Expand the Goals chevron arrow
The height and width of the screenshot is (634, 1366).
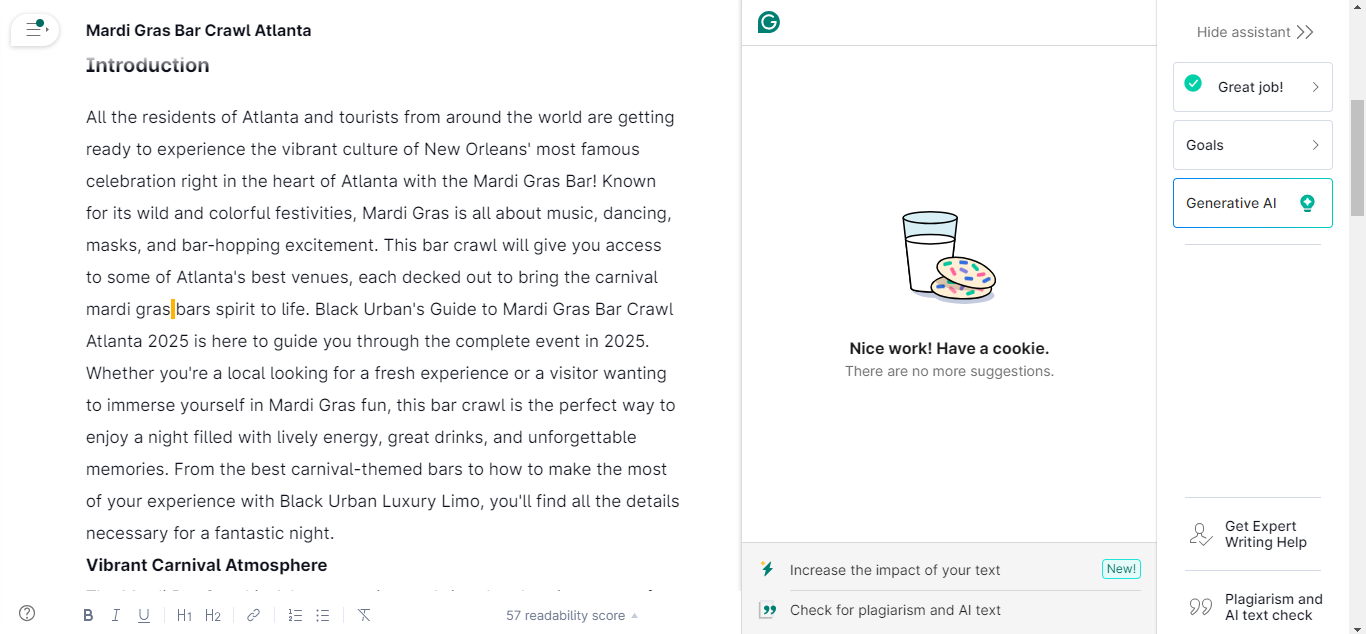[1315, 145]
